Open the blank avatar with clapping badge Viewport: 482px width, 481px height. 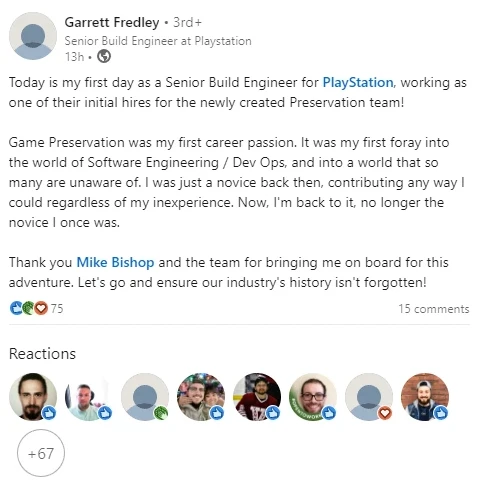pyautogui.click(x=145, y=397)
